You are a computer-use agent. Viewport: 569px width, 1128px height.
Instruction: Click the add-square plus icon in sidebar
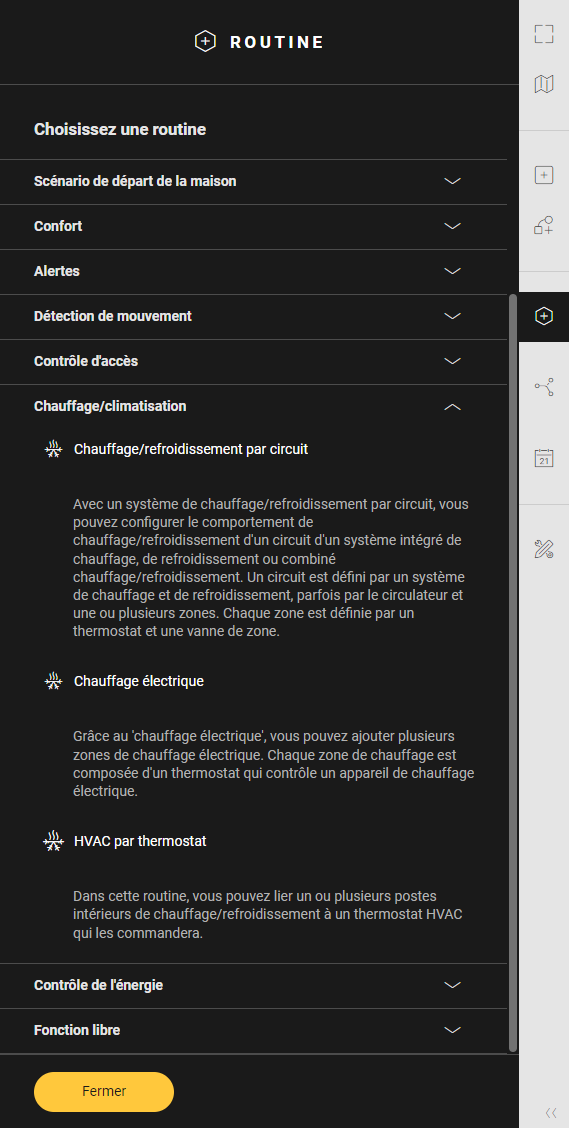pyautogui.click(x=544, y=175)
